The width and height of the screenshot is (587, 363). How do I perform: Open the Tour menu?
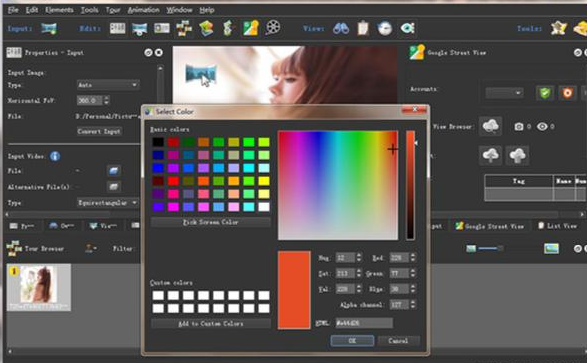coord(113,10)
